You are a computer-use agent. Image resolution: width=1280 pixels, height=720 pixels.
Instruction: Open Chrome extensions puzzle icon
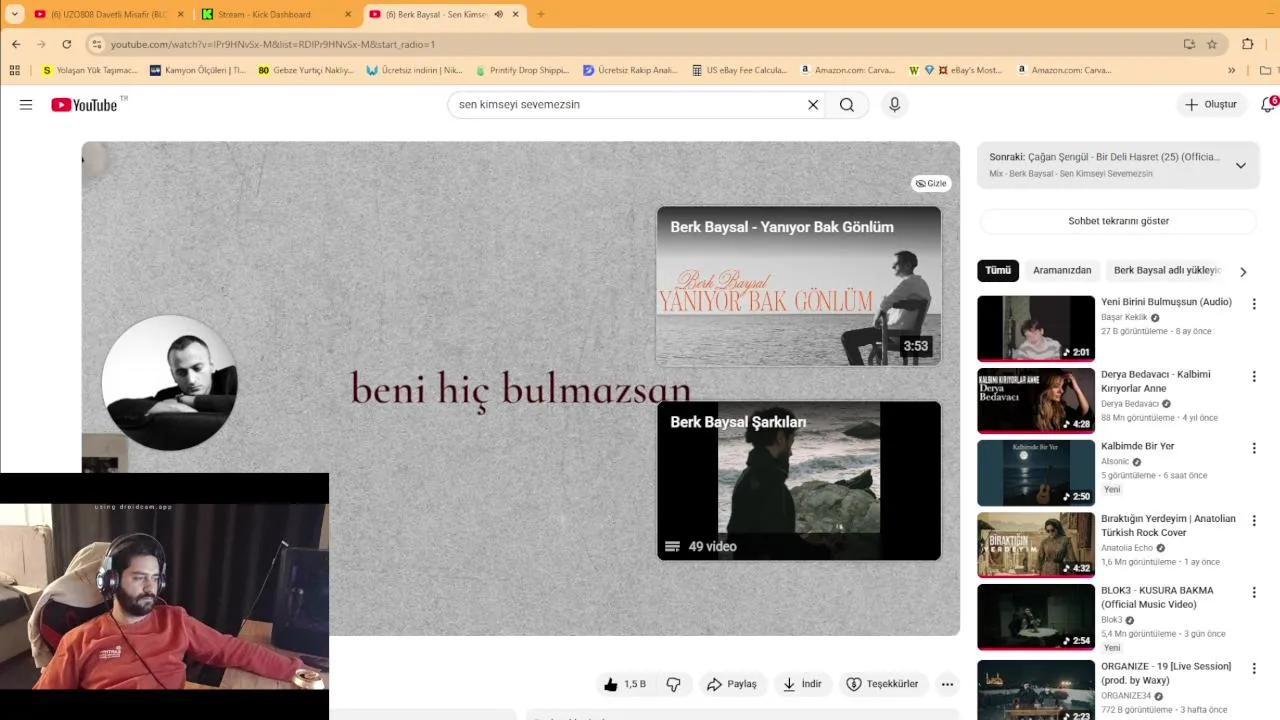point(1247,44)
